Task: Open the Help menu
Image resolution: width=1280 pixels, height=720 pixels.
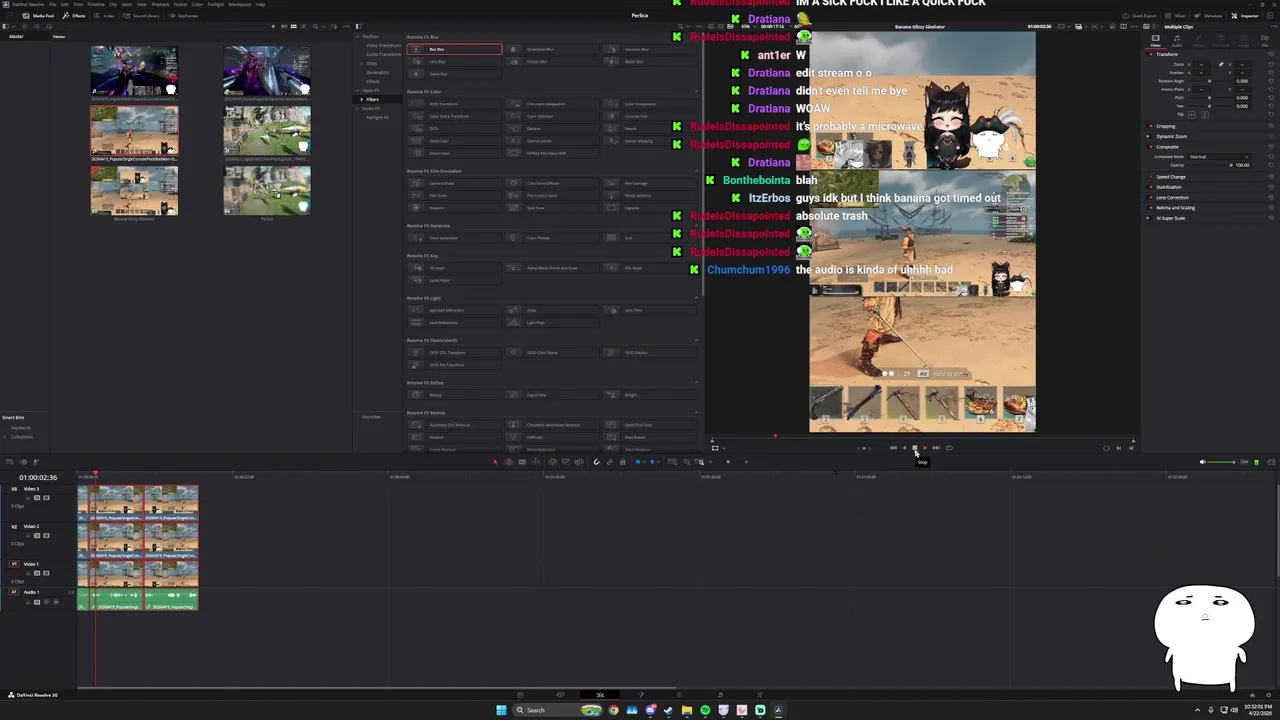Action: click(260, 4)
